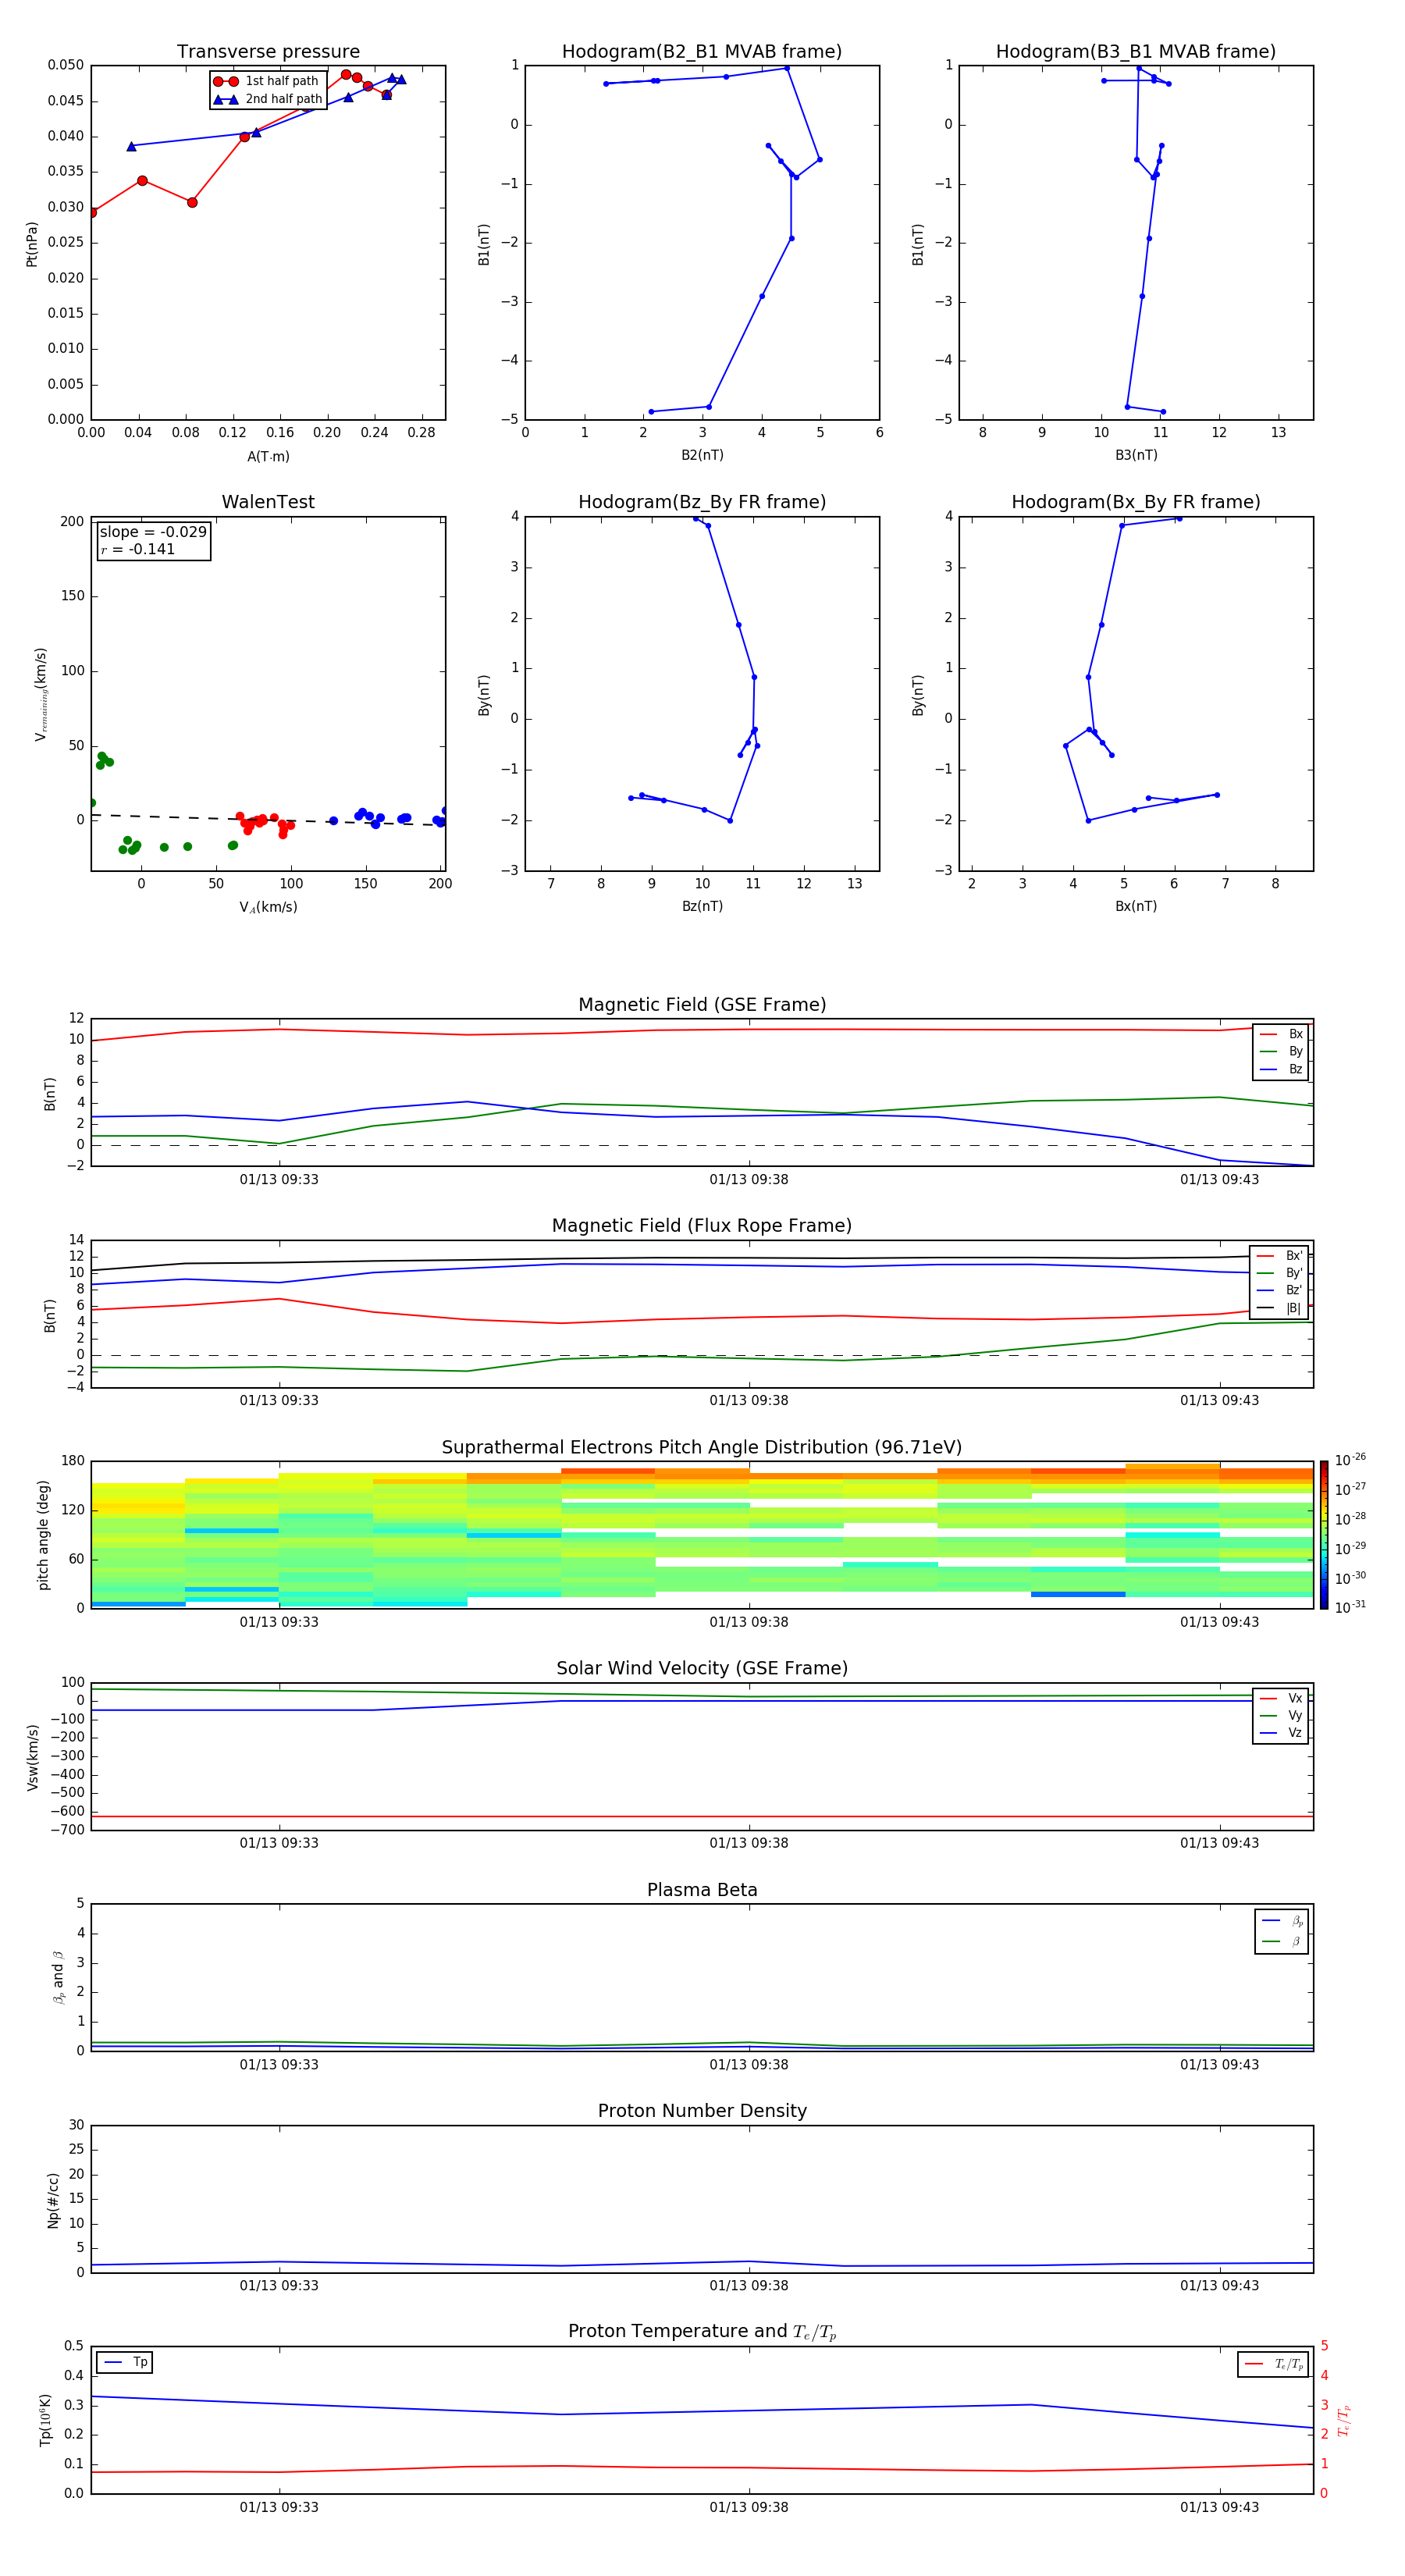Click the 'Magnetic Field (GSE Frame)' title
The height and width of the screenshot is (2576, 1405).
pyautogui.click(x=702, y=1004)
